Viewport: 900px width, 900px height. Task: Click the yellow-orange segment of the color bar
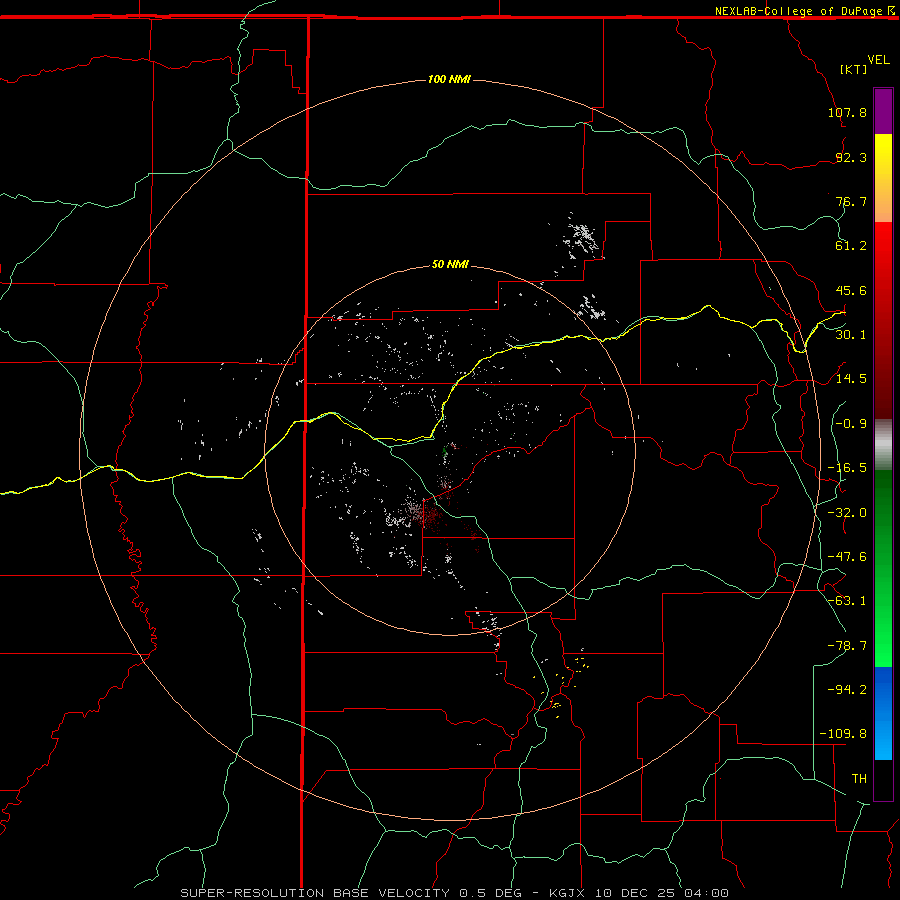click(x=883, y=178)
